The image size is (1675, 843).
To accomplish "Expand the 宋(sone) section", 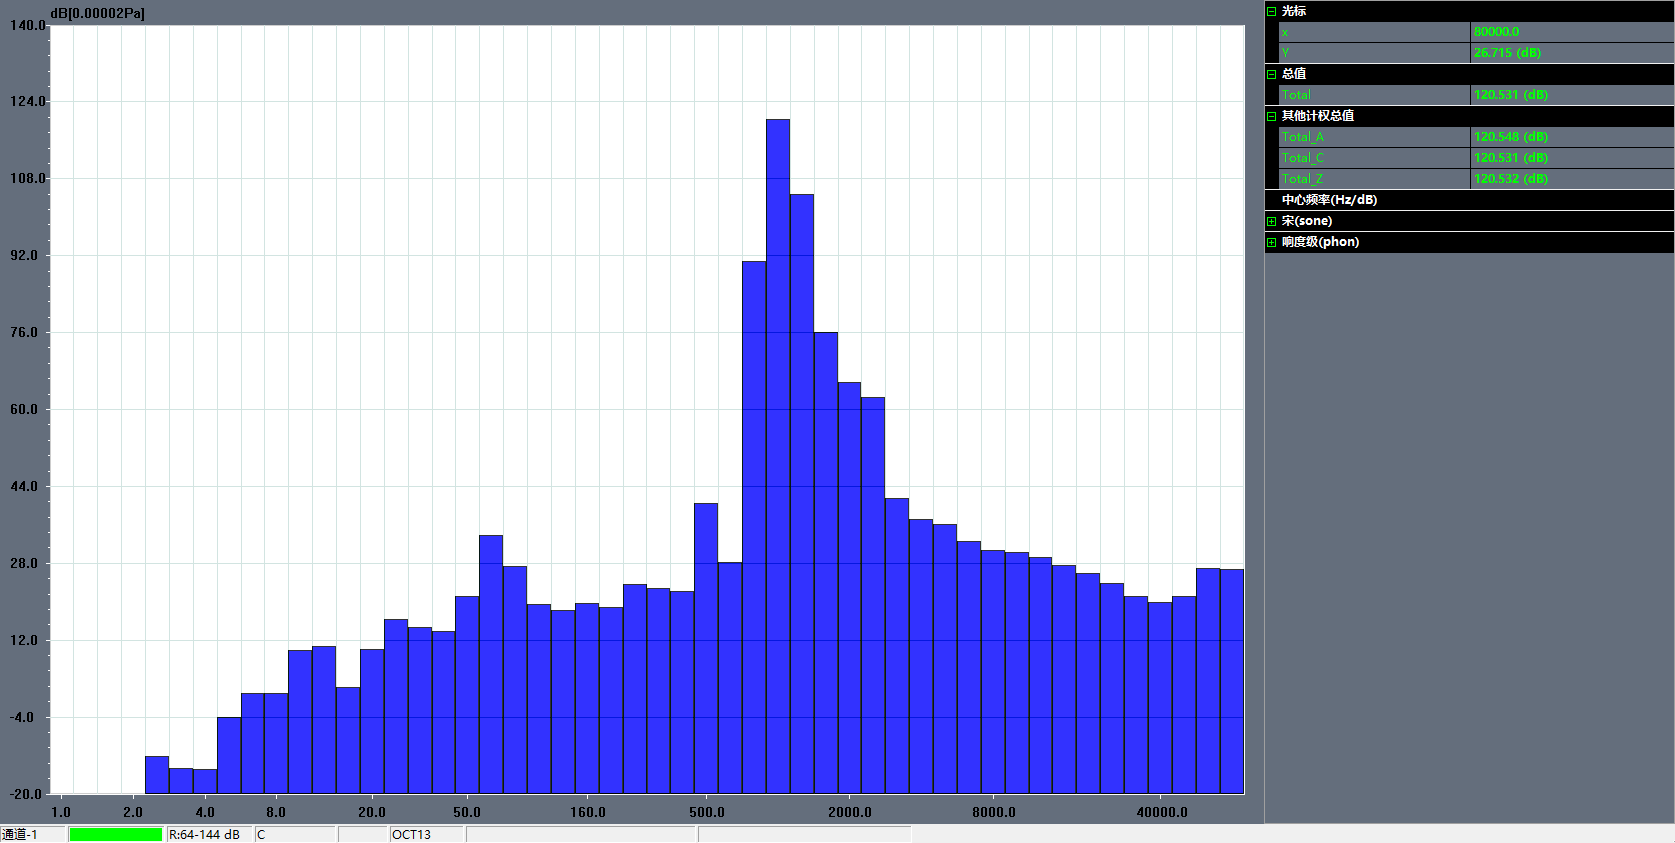I will click(1271, 221).
